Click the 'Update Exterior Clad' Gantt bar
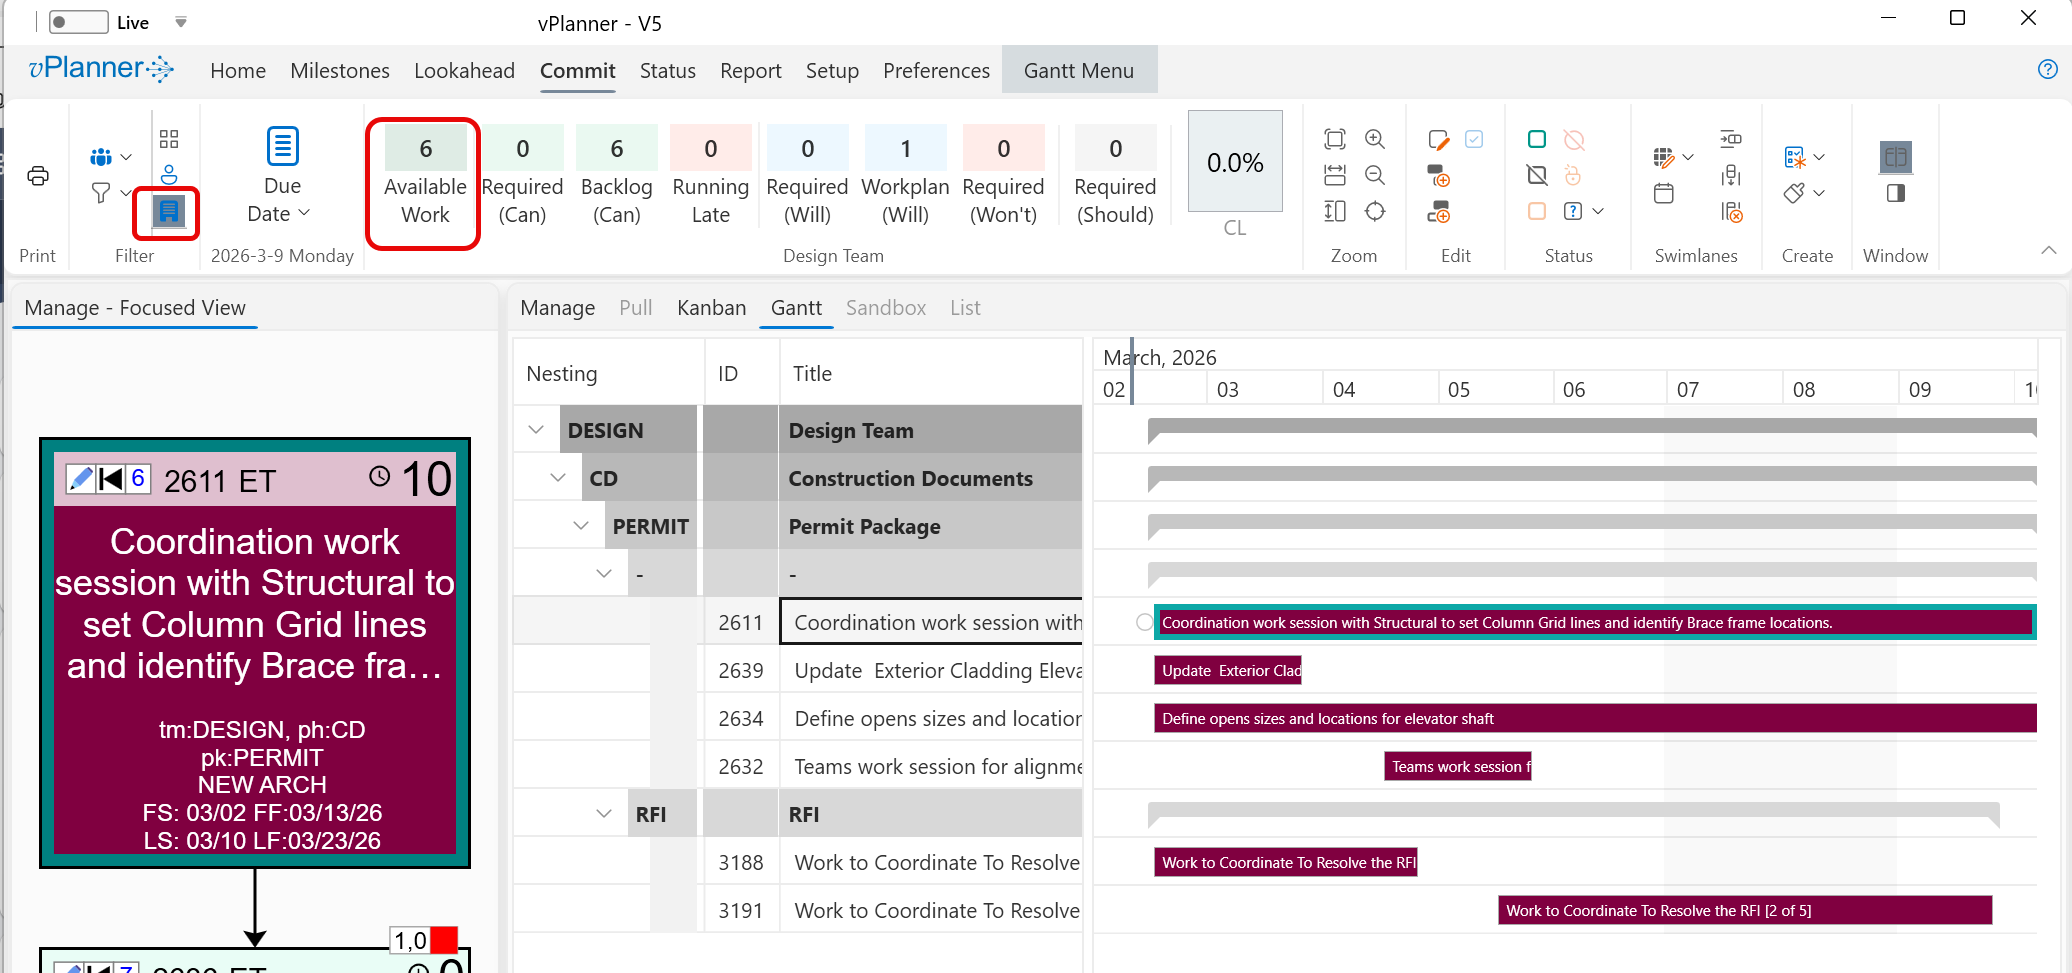This screenshot has width=2072, height=973. [x=1228, y=671]
